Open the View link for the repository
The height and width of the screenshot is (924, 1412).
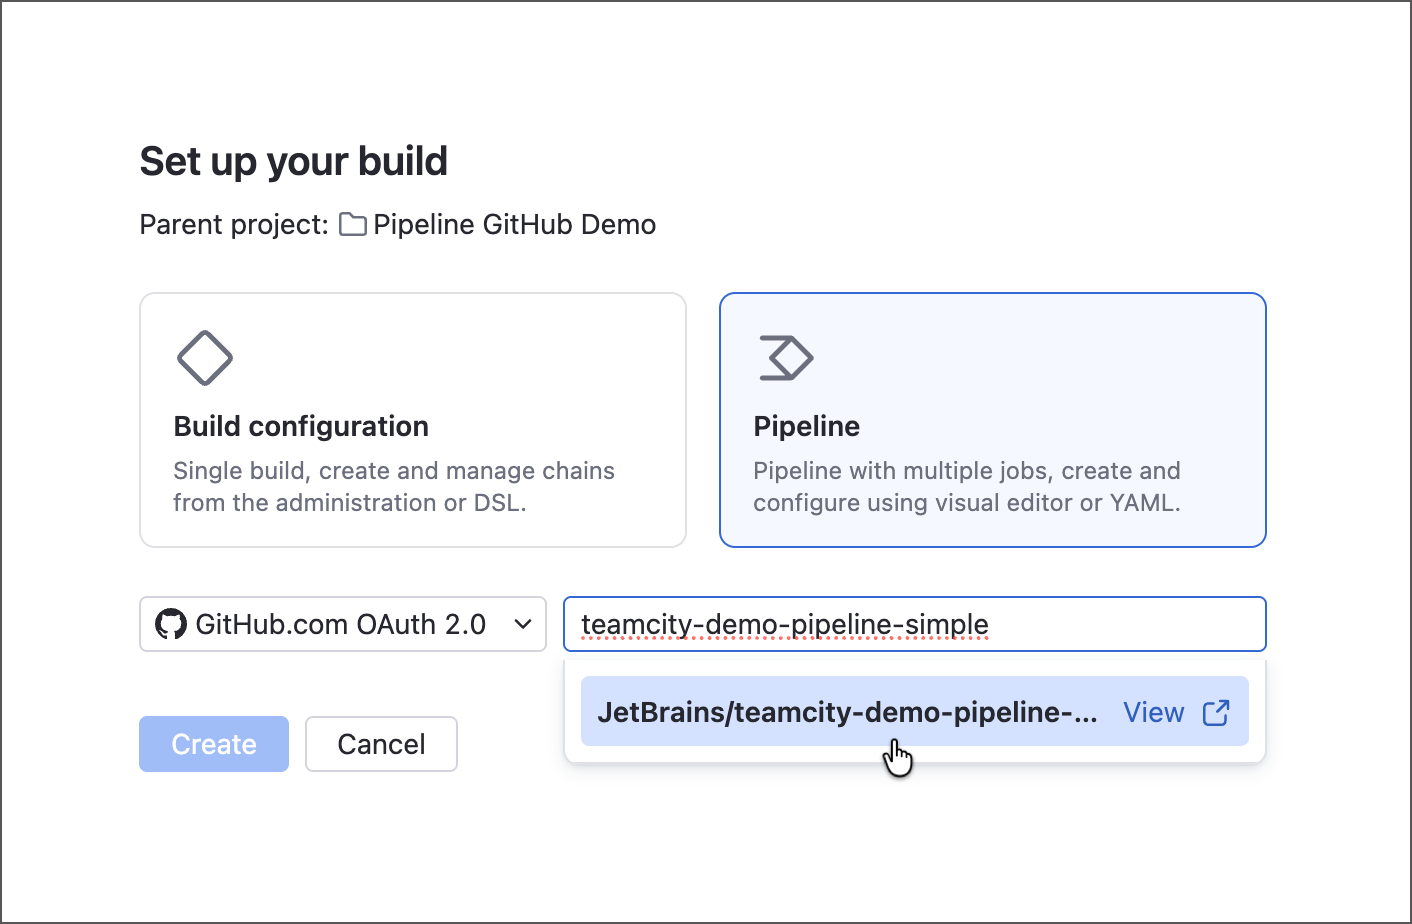pos(1154,712)
